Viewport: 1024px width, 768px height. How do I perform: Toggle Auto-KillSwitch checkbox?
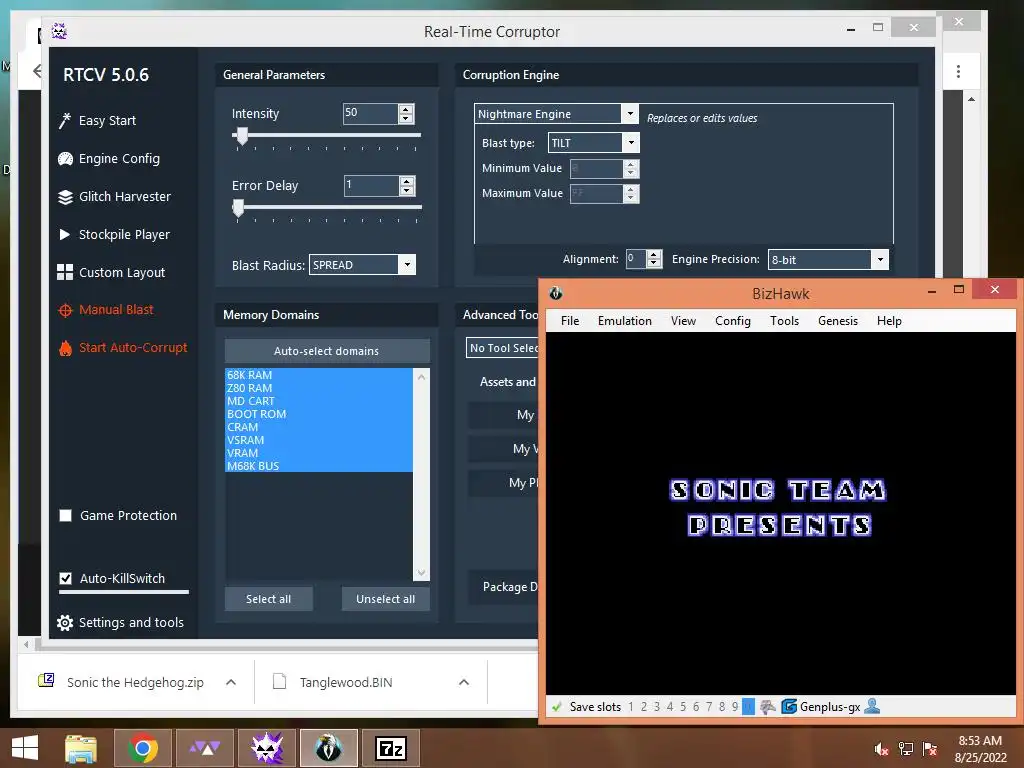(x=65, y=579)
